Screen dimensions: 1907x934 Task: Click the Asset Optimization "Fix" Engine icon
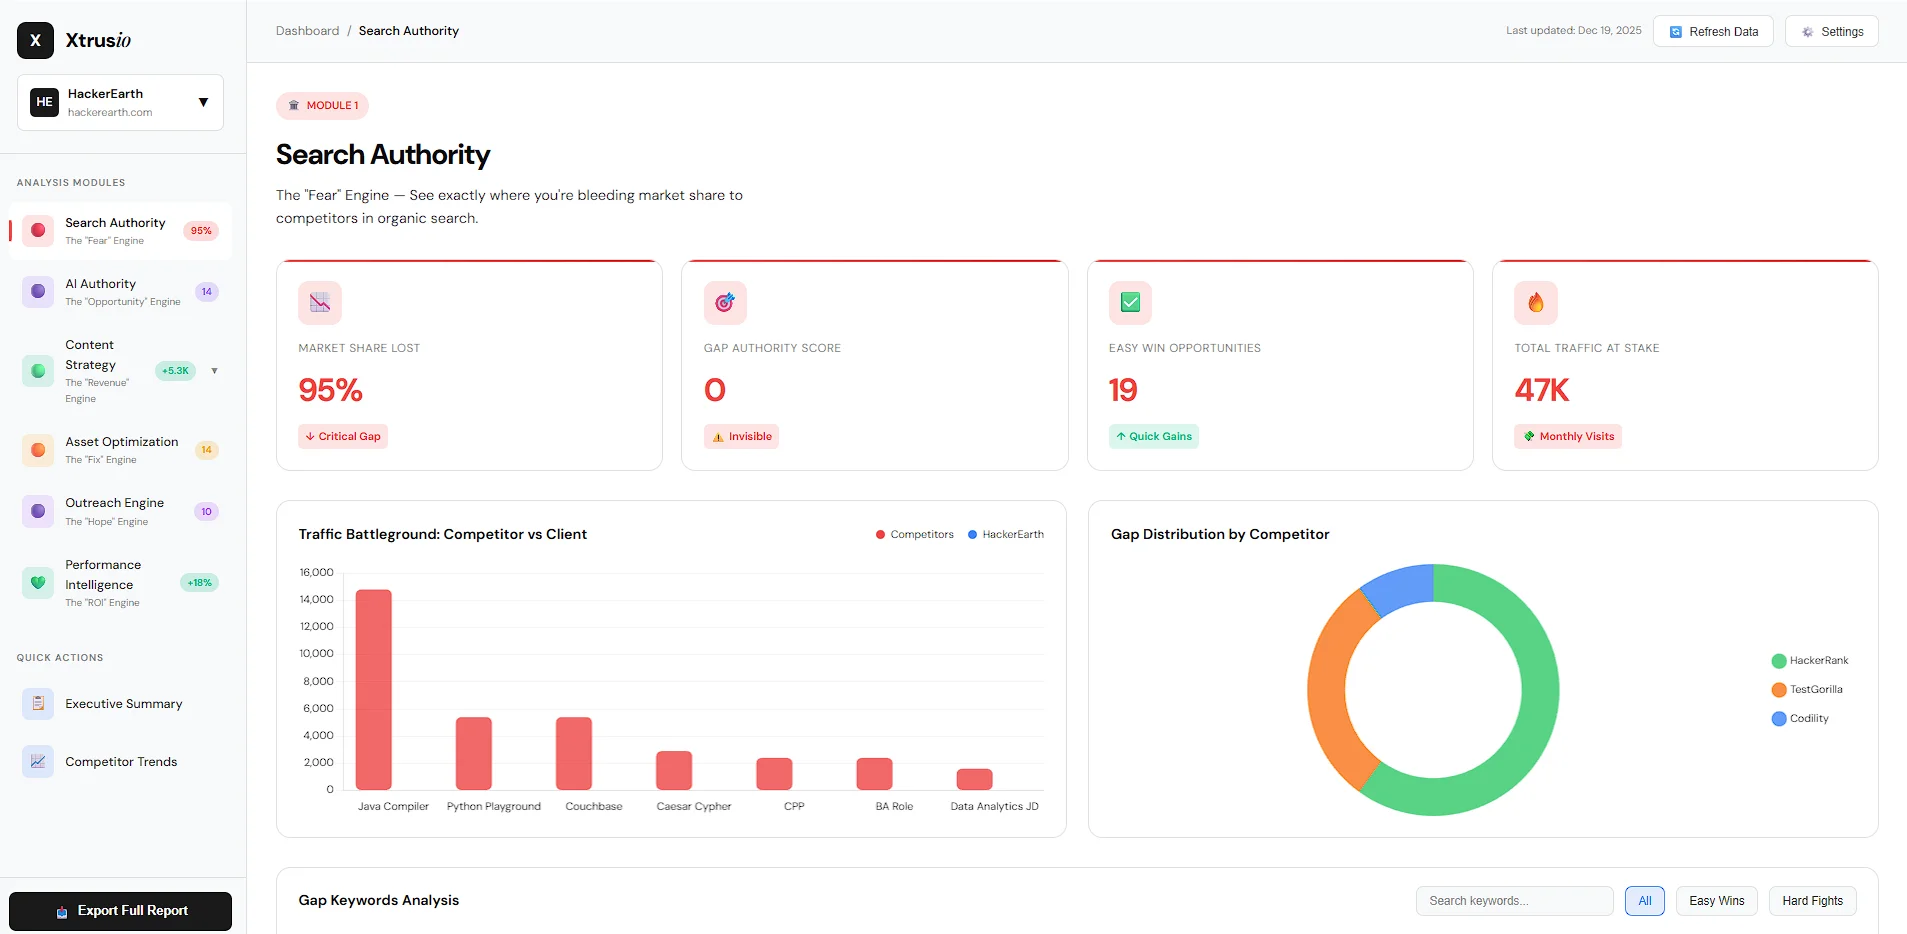[x=38, y=450]
